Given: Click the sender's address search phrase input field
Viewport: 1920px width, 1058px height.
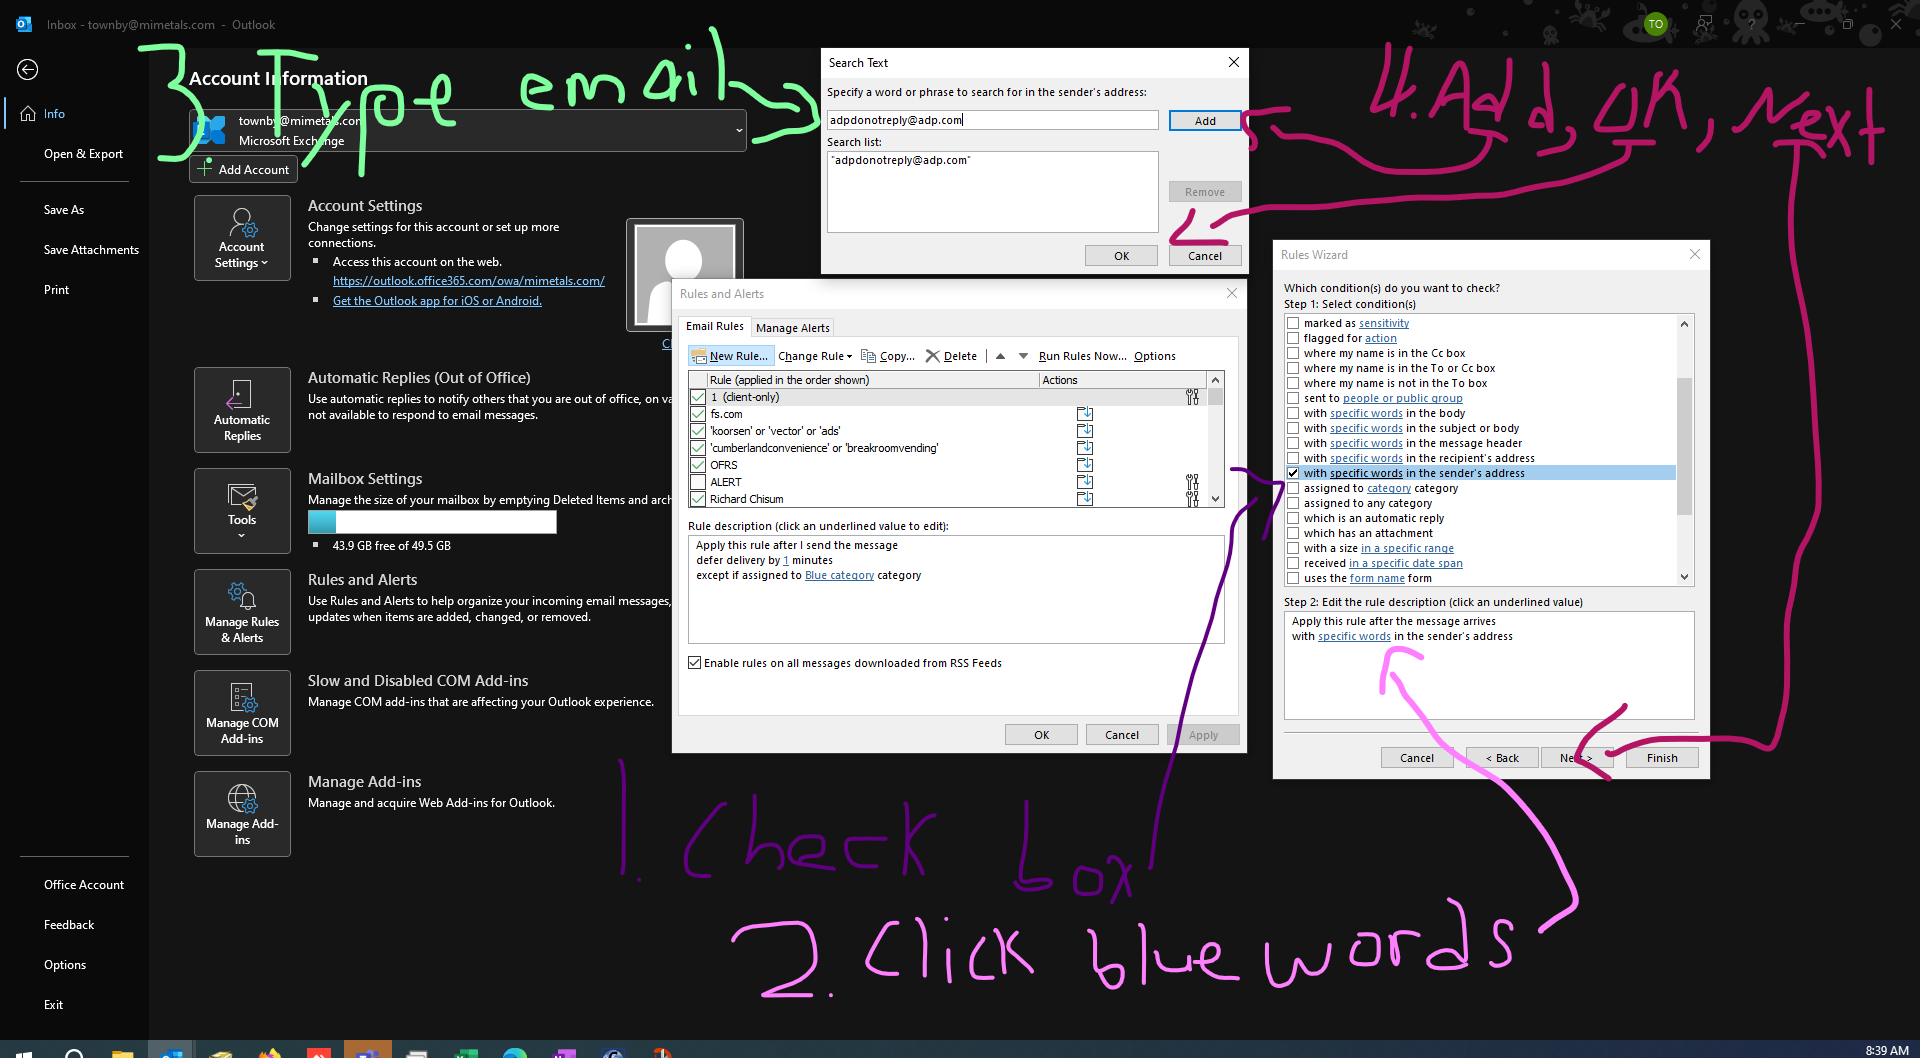Looking at the screenshot, I should click(992, 120).
